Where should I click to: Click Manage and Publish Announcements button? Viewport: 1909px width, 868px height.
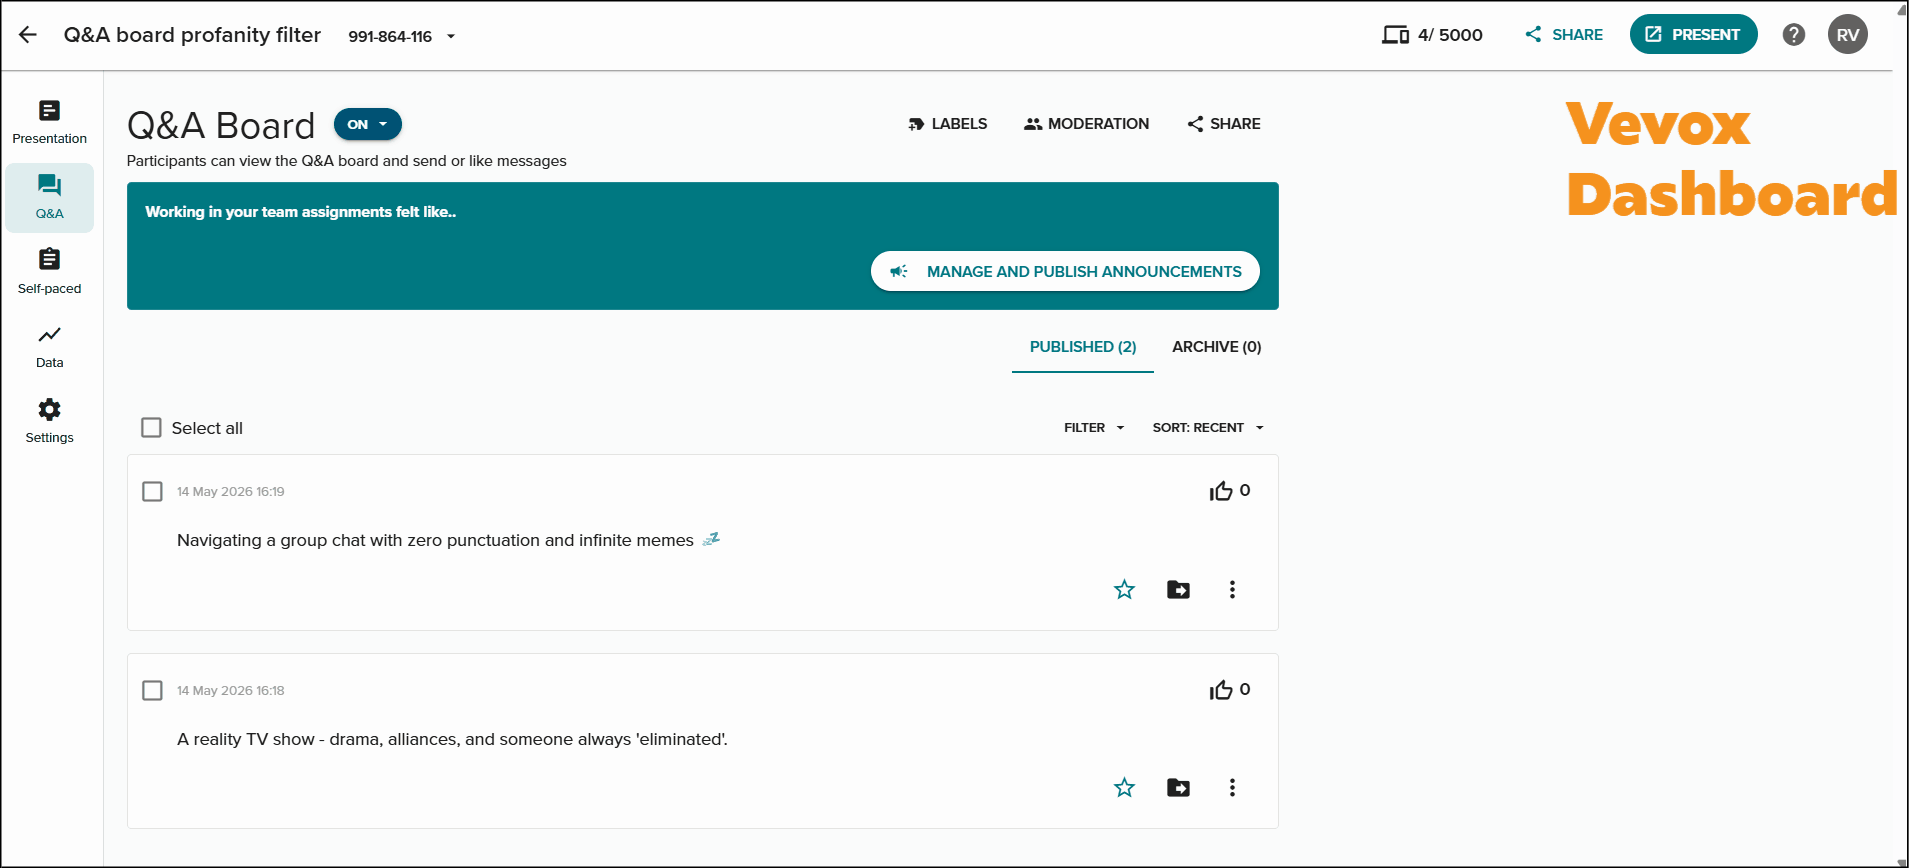click(1065, 271)
